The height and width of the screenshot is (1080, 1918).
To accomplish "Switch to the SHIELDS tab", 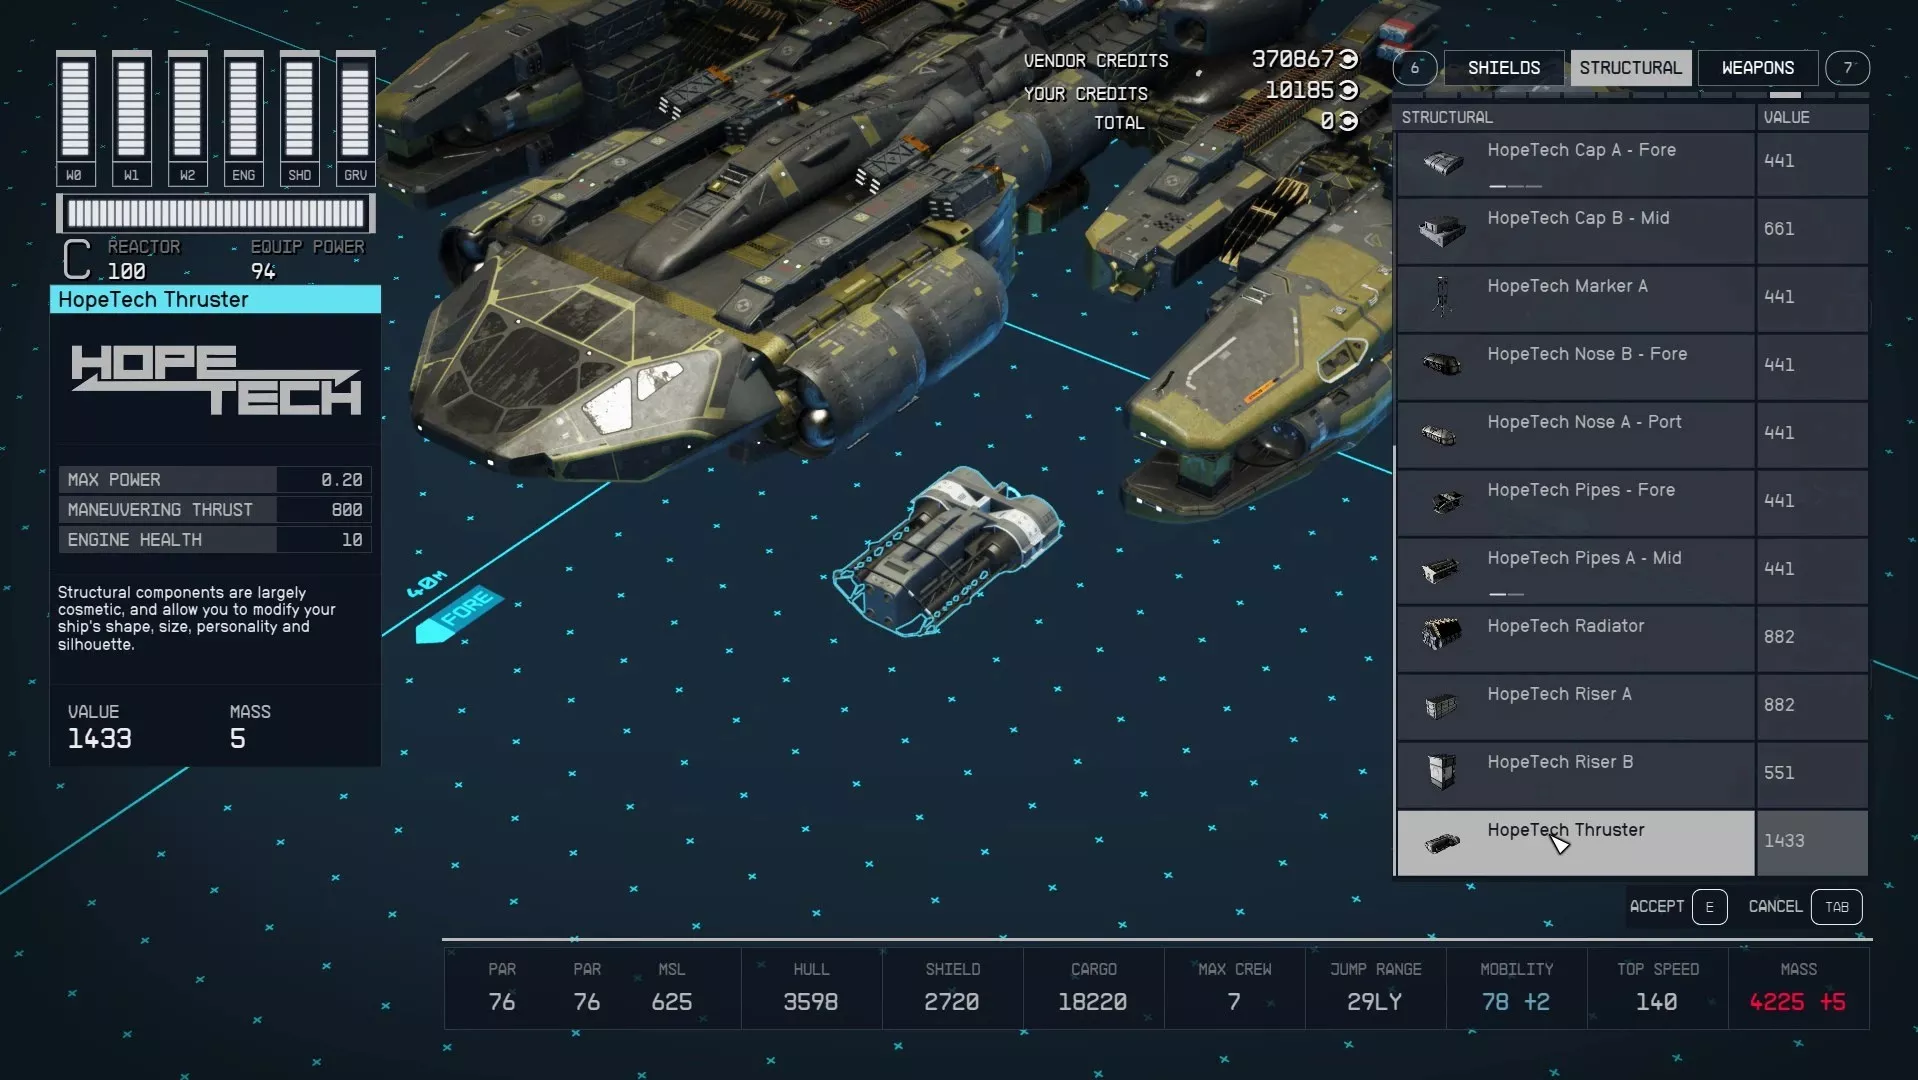I will 1503,68.
